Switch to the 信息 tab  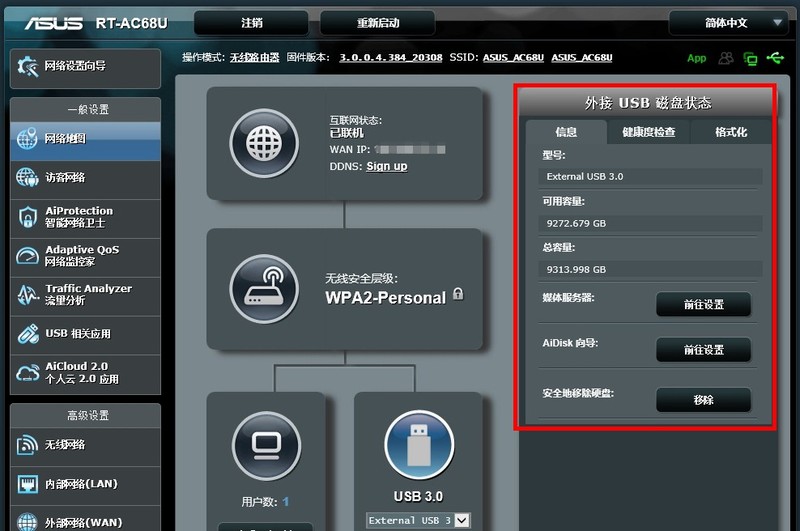click(566, 132)
